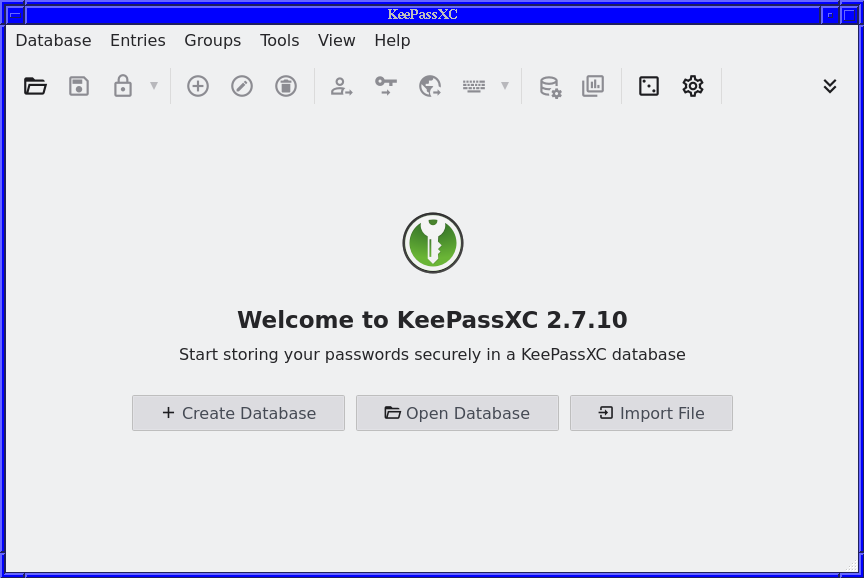The height and width of the screenshot is (578, 864).
Task: Open the Tools menu
Action: [x=279, y=40]
